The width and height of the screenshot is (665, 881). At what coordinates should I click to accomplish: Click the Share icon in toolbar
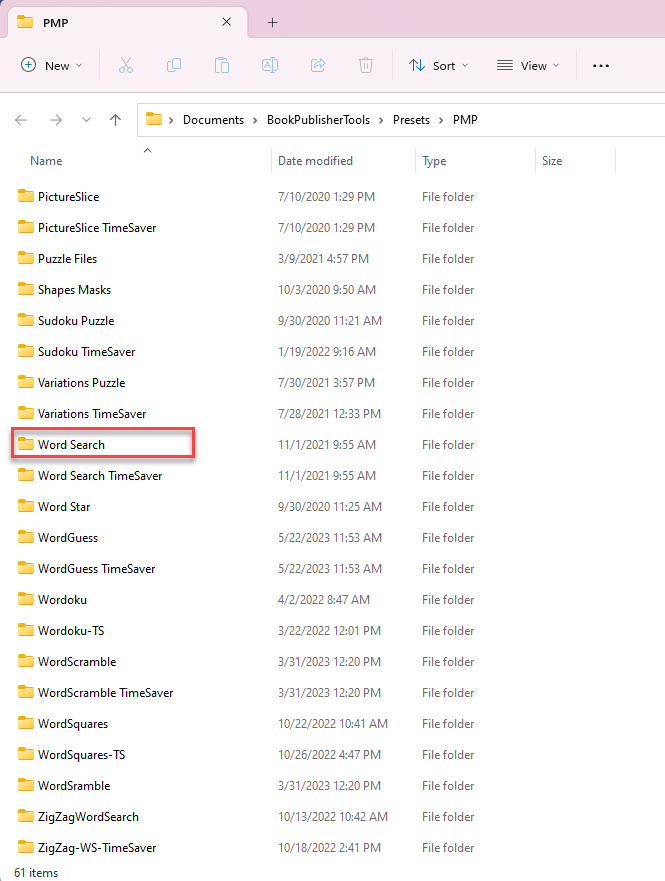coord(318,65)
